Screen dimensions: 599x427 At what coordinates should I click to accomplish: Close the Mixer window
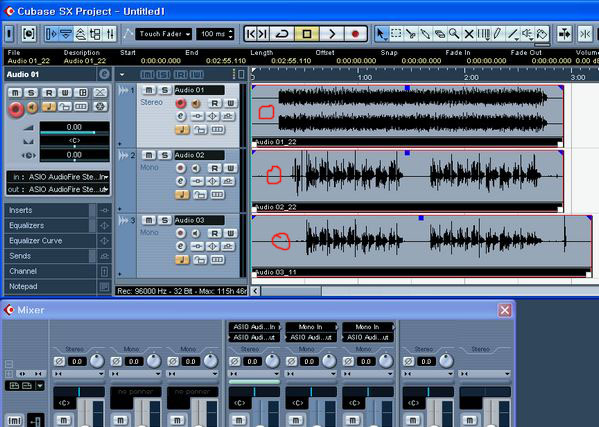[504, 310]
